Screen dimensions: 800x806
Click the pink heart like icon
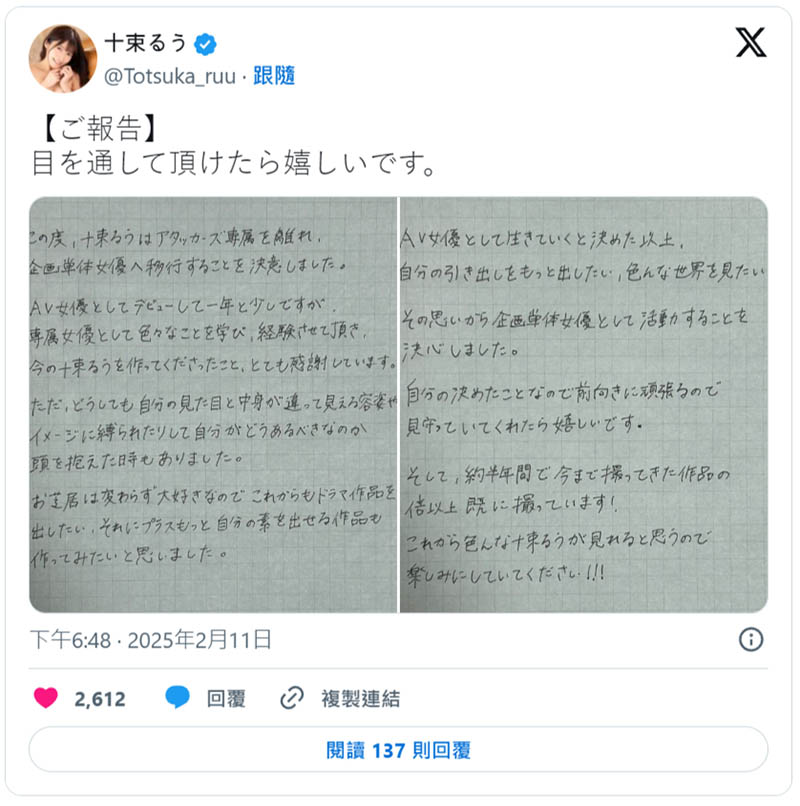click(x=45, y=699)
